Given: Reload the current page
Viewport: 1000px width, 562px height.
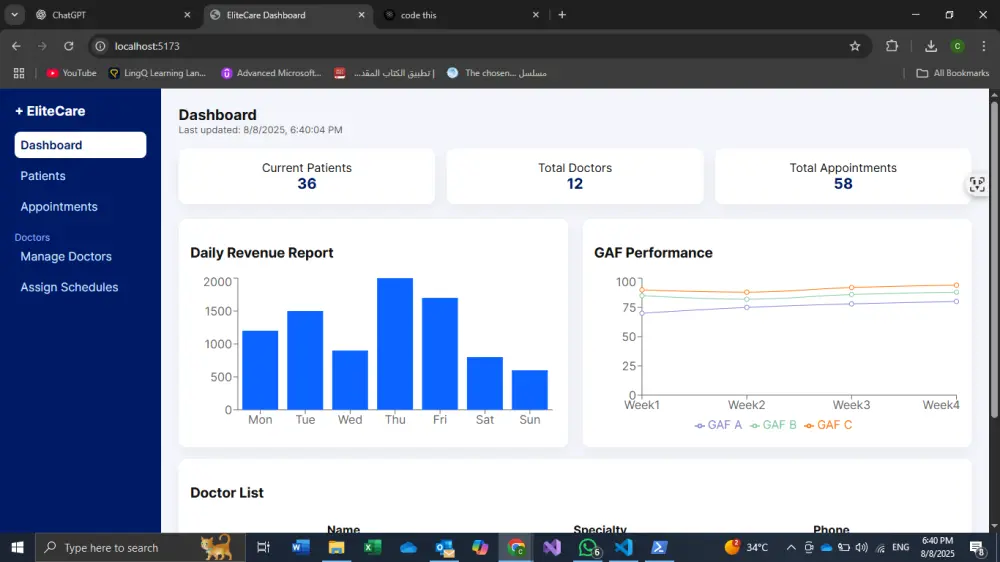Looking at the screenshot, I should [69, 46].
